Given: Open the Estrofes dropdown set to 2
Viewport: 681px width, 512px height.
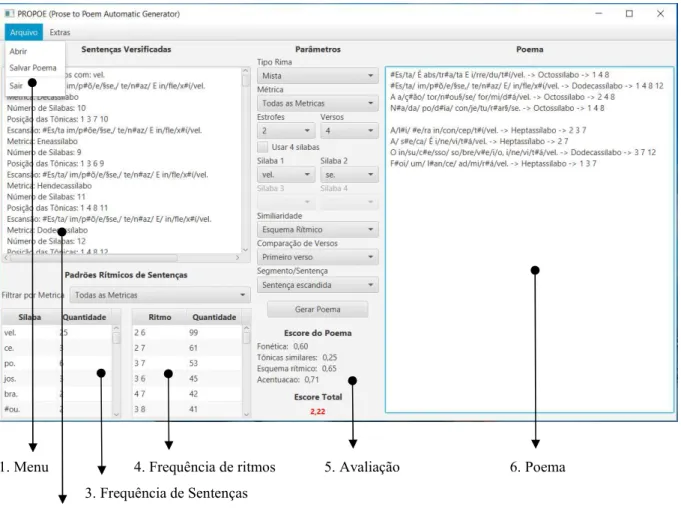Looking at the screenshot, I should [286, 131].
